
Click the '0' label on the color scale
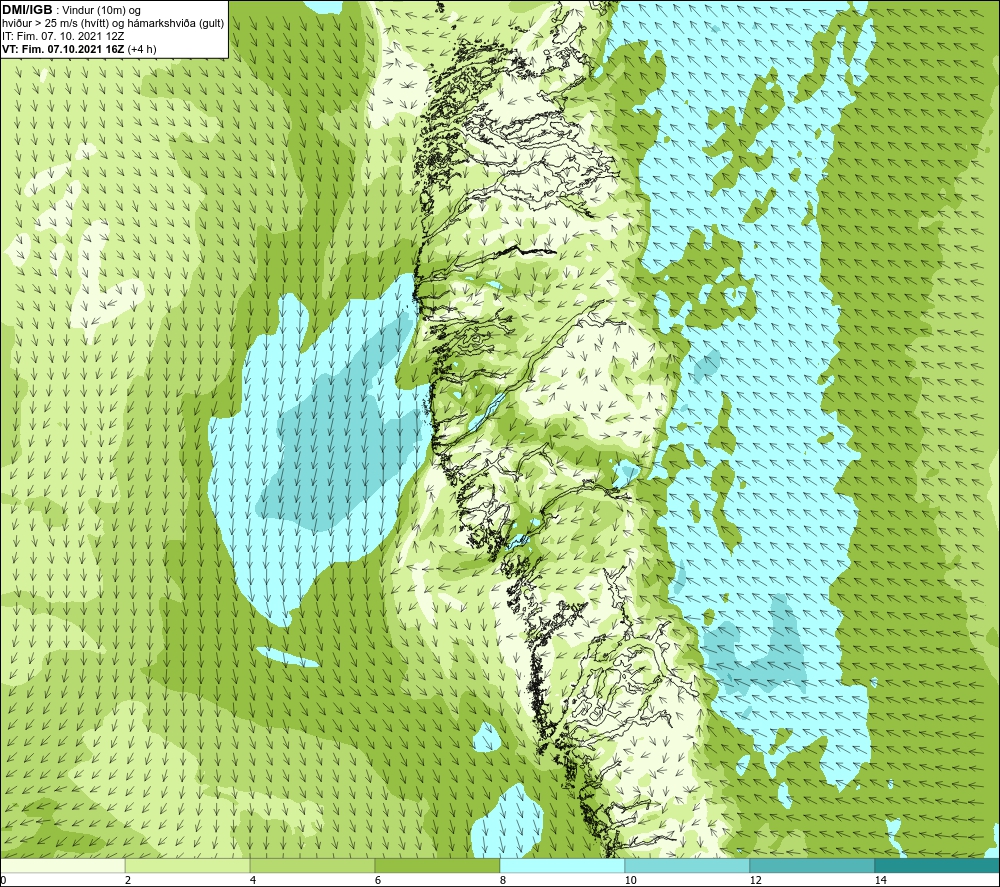pyautogui.click(x=3, y=880)
